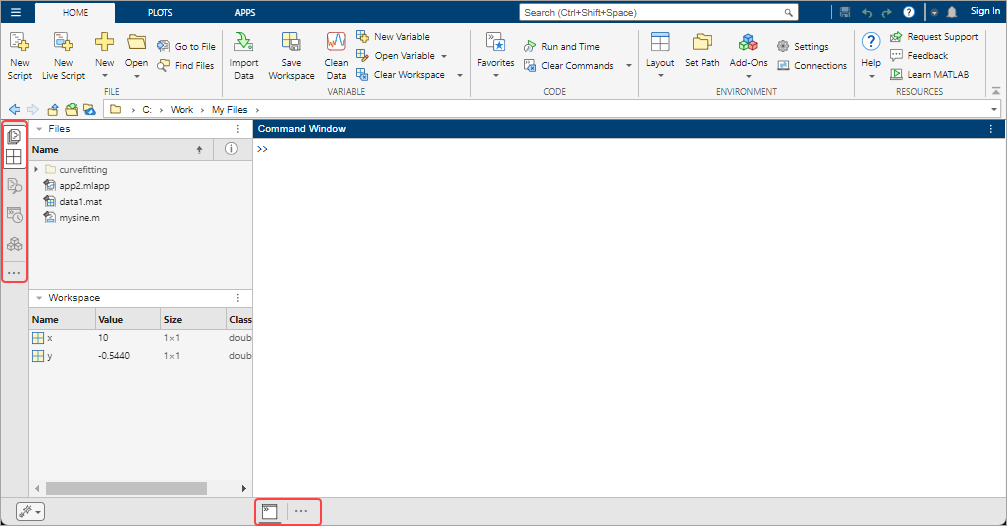Click the Save icon in the quick access bar
The image size is (1007, 526).
point(845,12)
